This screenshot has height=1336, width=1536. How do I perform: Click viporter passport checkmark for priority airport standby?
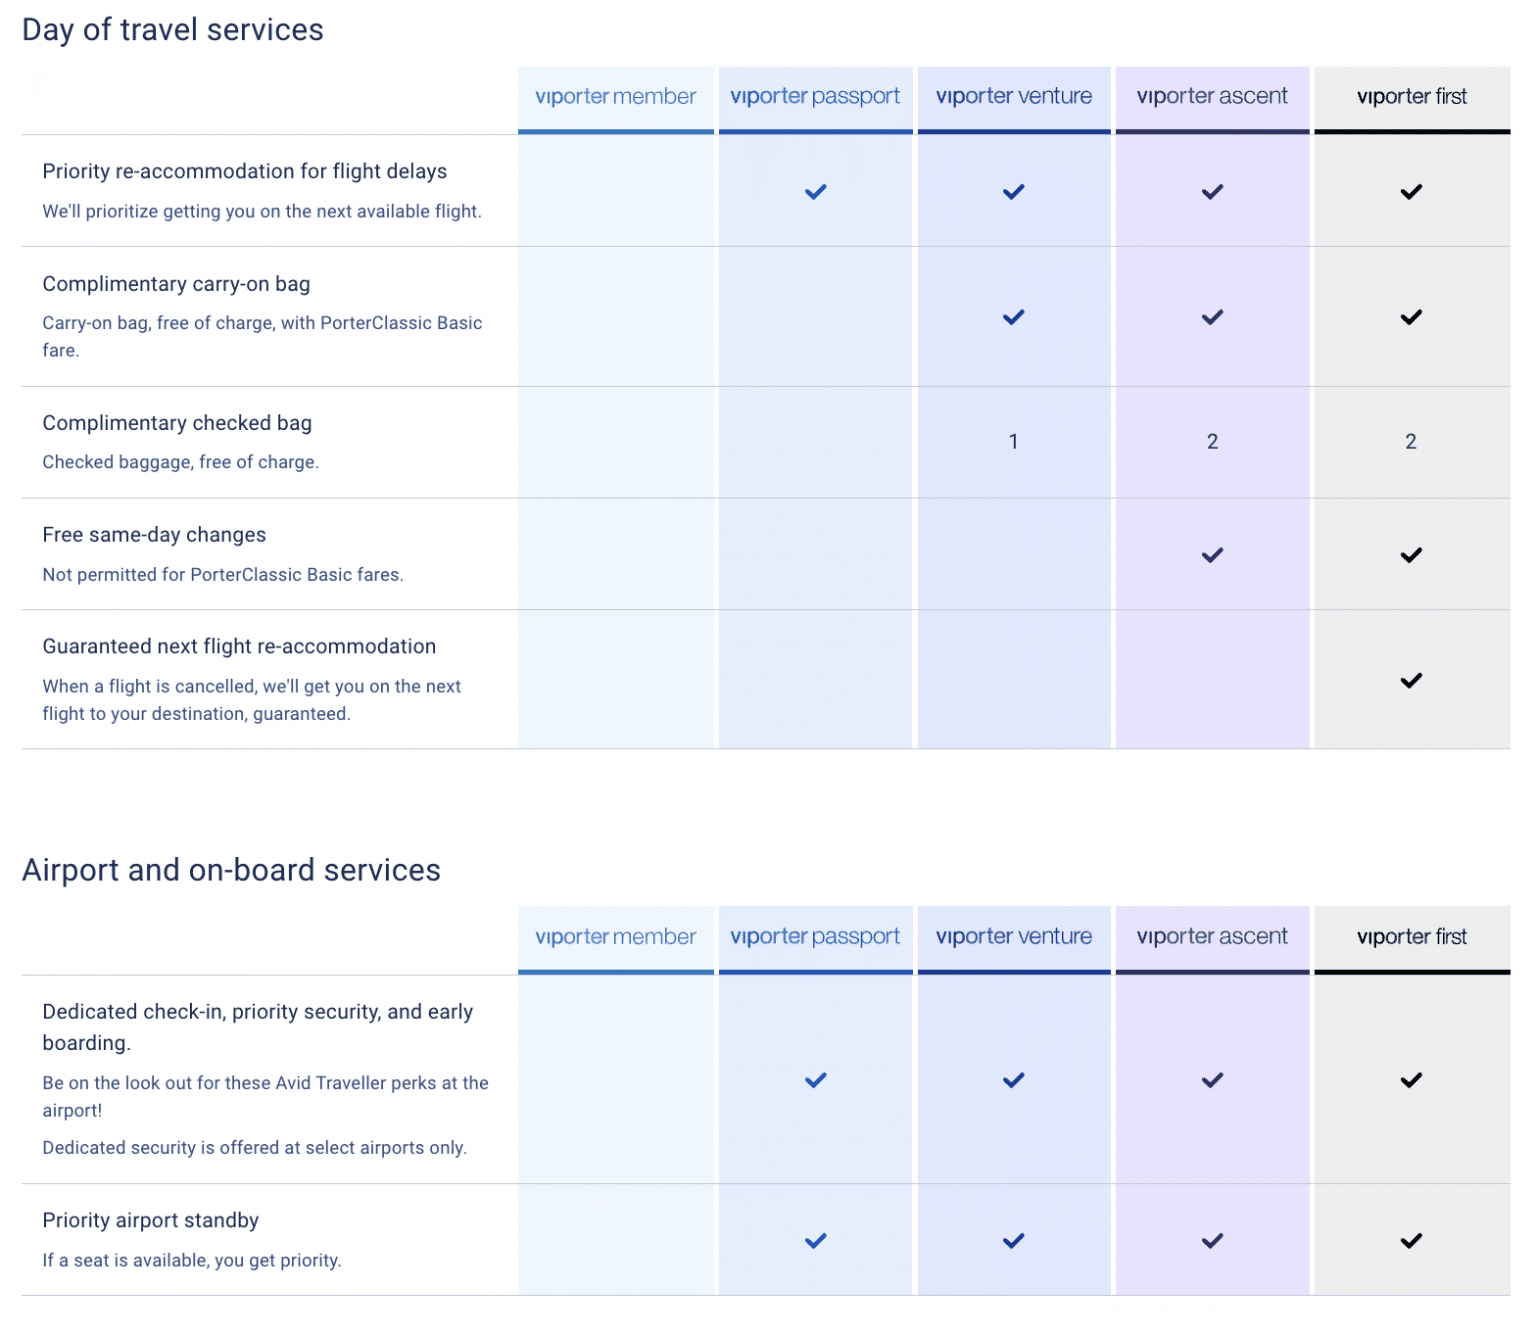click(816, 1241)
